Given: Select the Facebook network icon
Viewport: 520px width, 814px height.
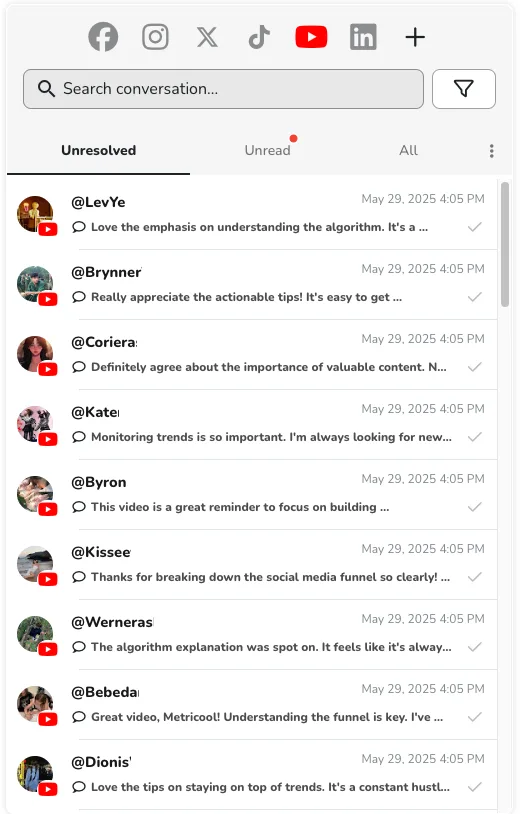Looking at the screenshot, I should (x=103, y=37).
